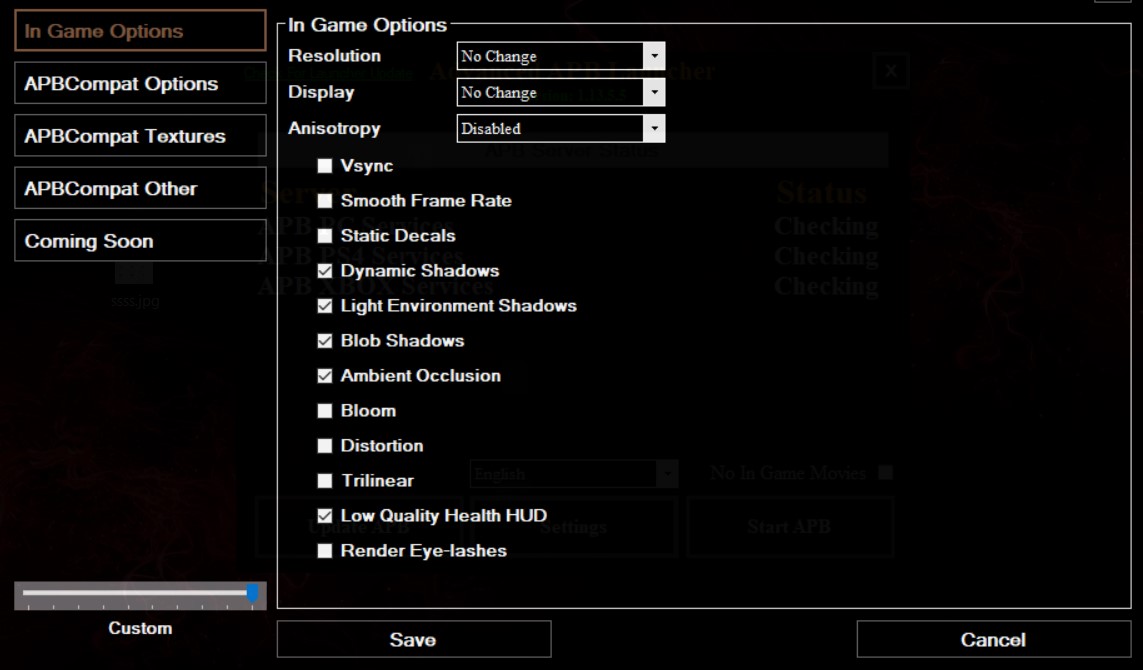Screen dimensions: 1143x670
Task: Check the Static Decals box
Action: pyautogui.click(x=325, y=236)
